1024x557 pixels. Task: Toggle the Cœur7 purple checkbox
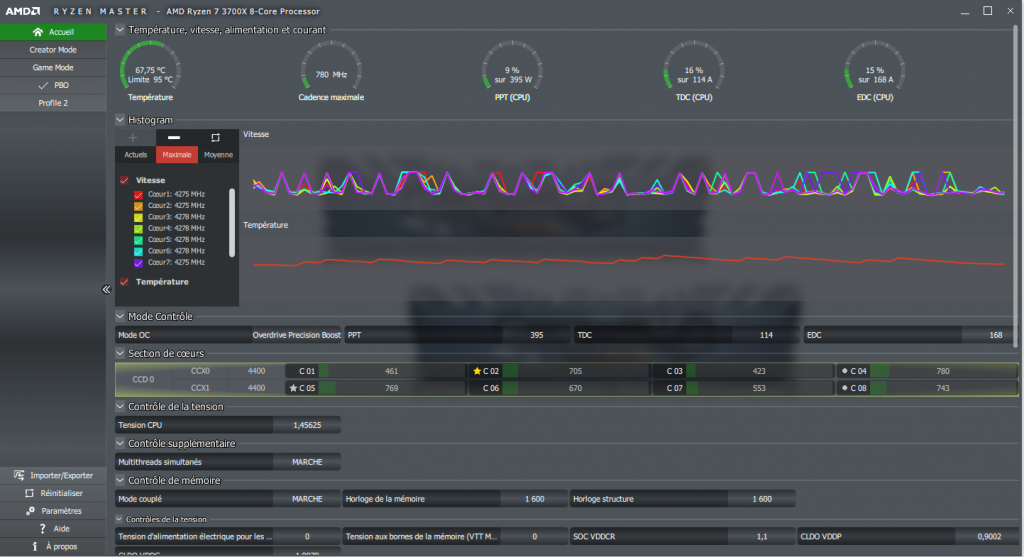coord(138,263)
